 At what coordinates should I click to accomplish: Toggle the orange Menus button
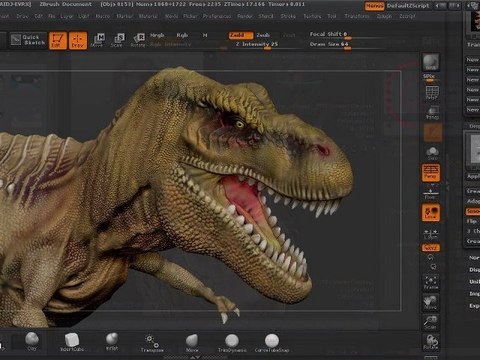(x=375, y=6)
